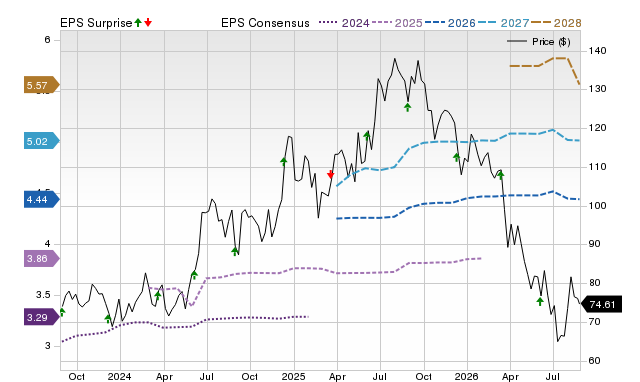This screenshot has height=382, width=640.
Task: Click the 130 price axis label
Action: pos(597,89)
